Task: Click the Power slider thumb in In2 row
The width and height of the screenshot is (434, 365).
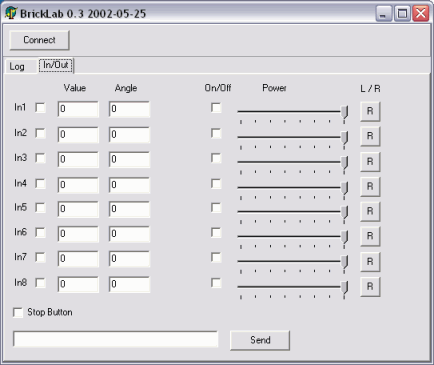Action: [x=344, y=137]
